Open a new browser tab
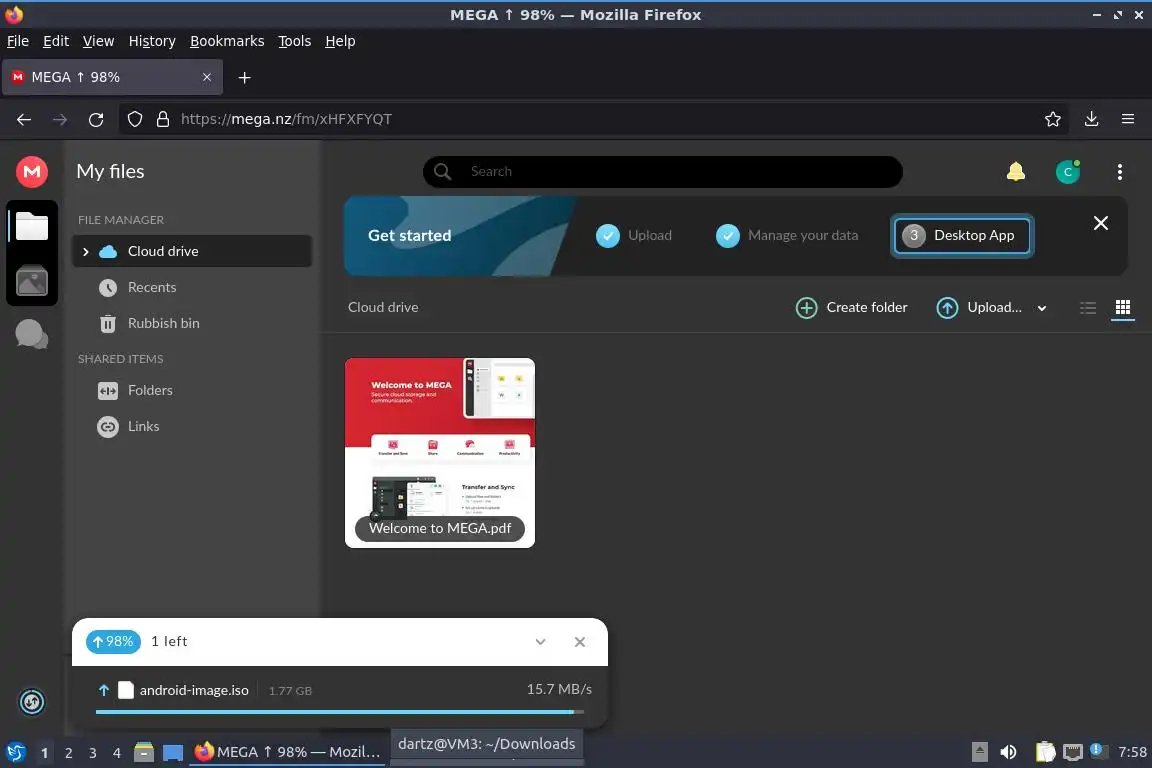 (x=245, y=77)
